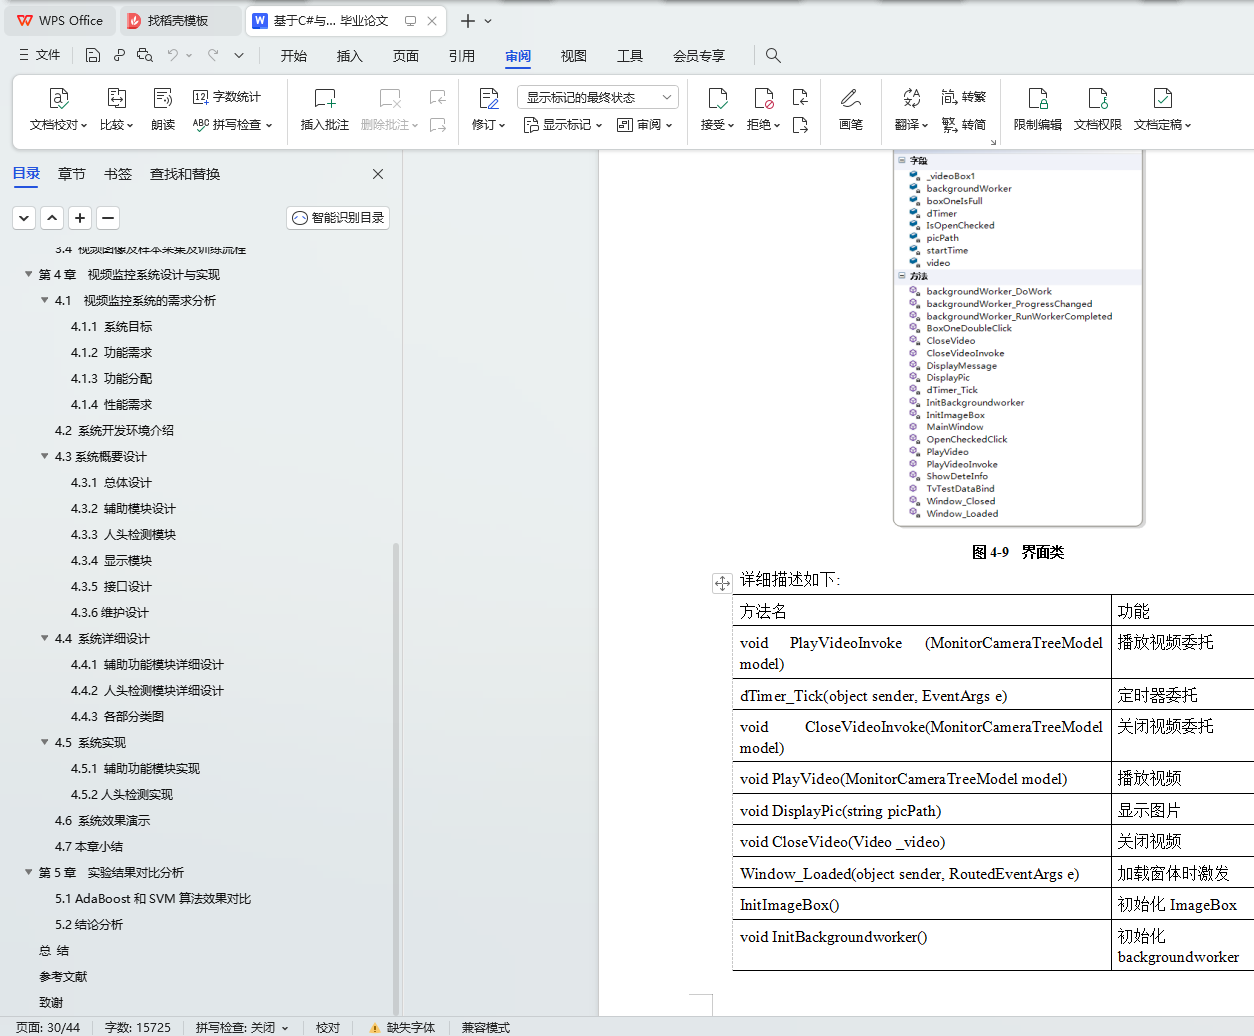Click the 智能识别目录 button
1254x1036 pixels.
tap(338, 217)
